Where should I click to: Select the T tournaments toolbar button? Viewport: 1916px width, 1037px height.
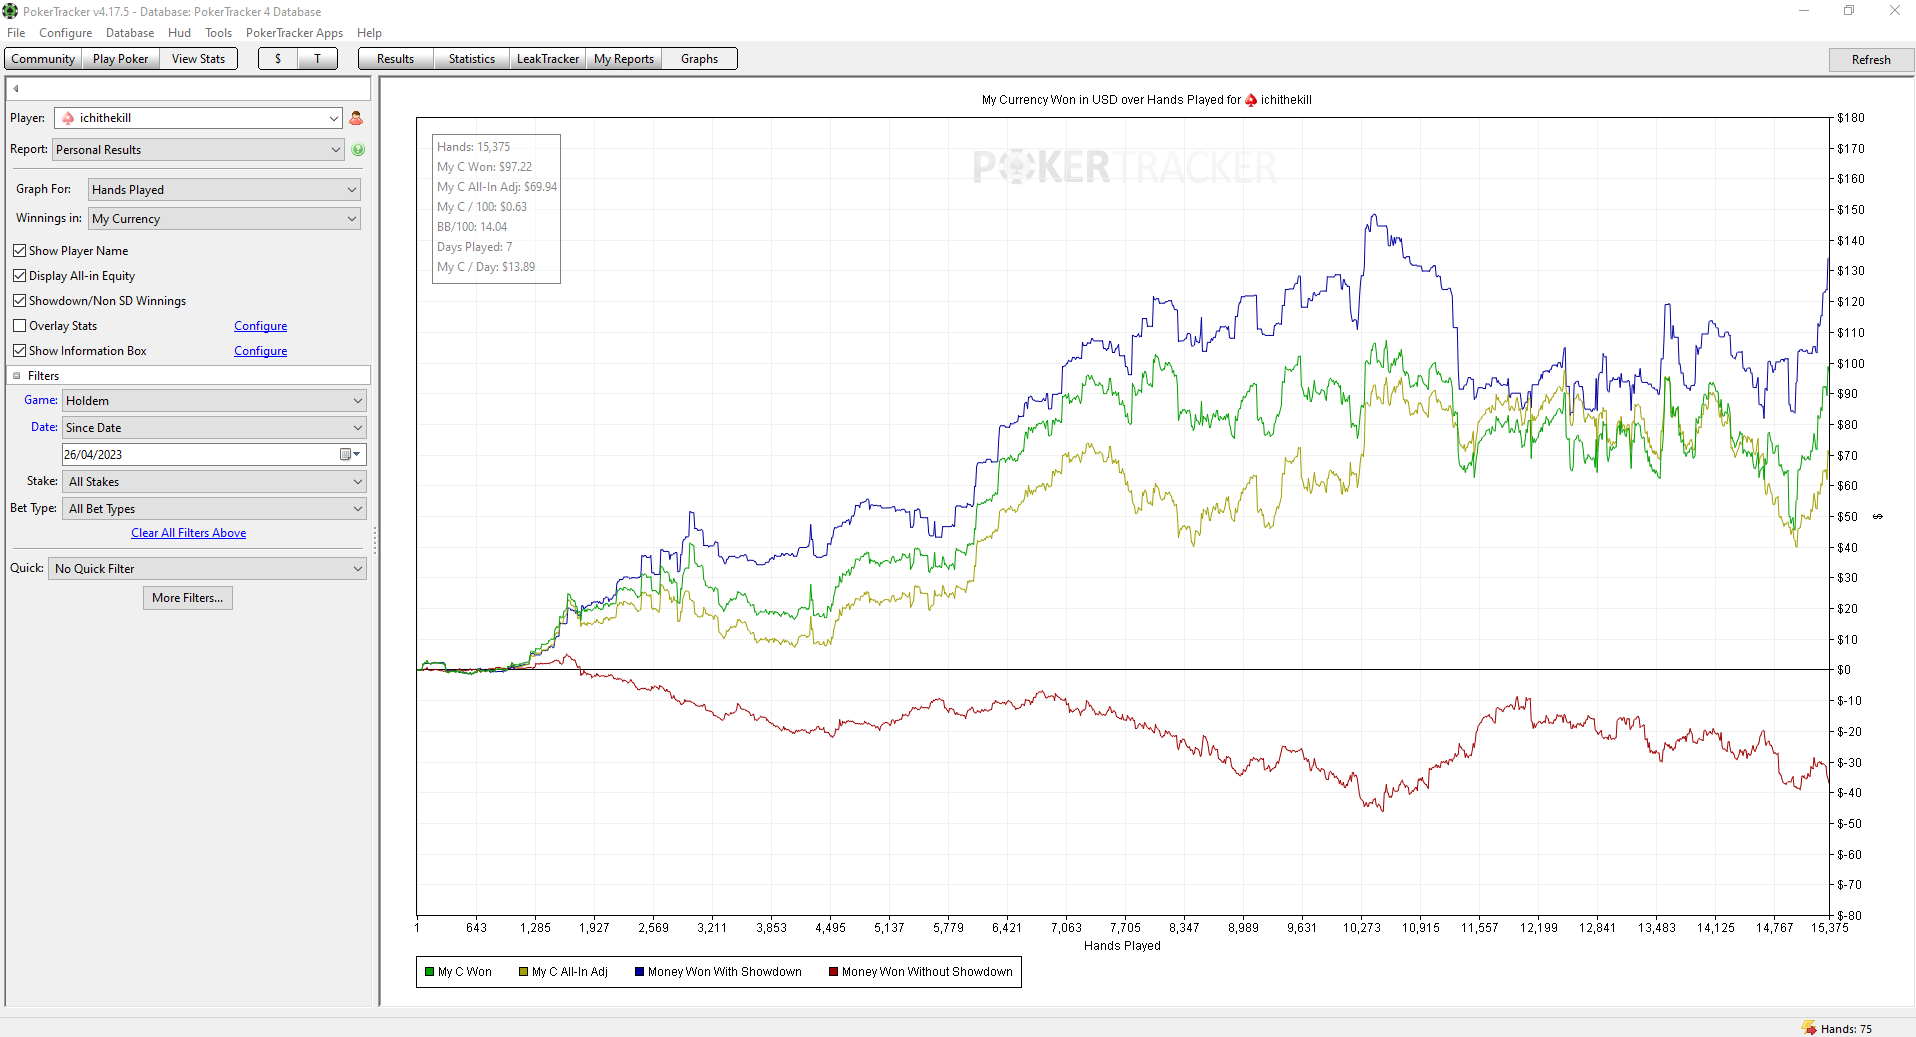click(318, 59)
